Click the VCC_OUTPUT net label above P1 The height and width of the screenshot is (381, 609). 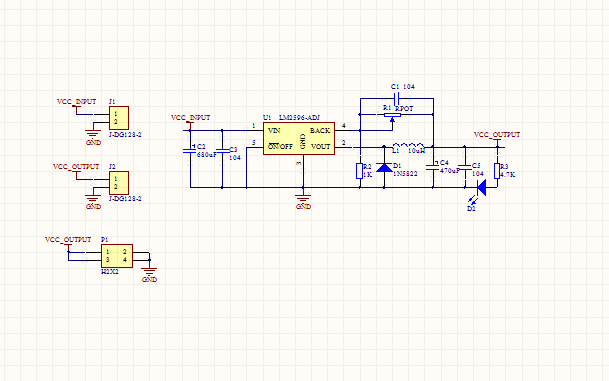(68, 240)
